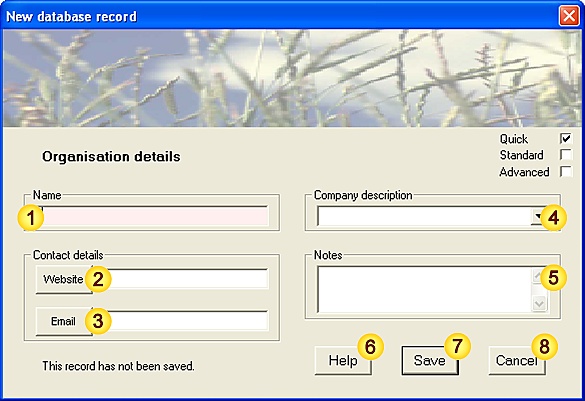Screen dimensions: 585x401
Task: Click the Help button
Action: point(343,361)
